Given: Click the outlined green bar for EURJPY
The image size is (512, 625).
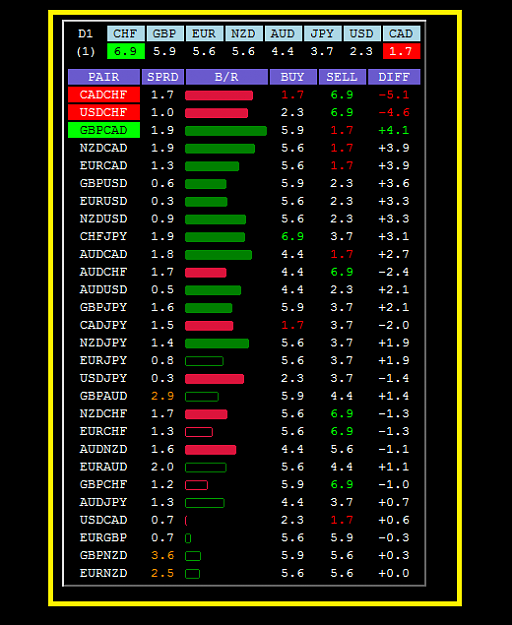Looking at the screenshot, I should pyautogui.click(x=204, y=361).
